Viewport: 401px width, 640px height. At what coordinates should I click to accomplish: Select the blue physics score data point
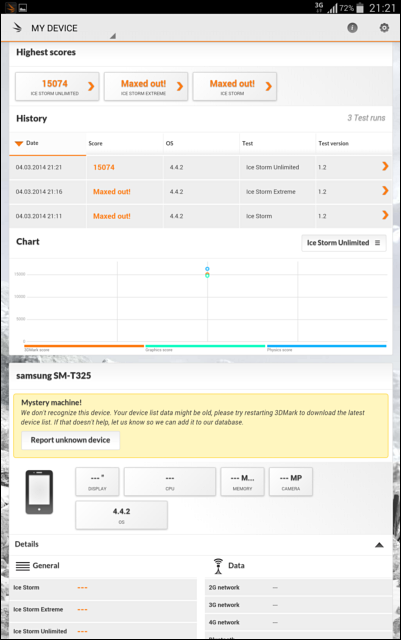tap(207, 269)
